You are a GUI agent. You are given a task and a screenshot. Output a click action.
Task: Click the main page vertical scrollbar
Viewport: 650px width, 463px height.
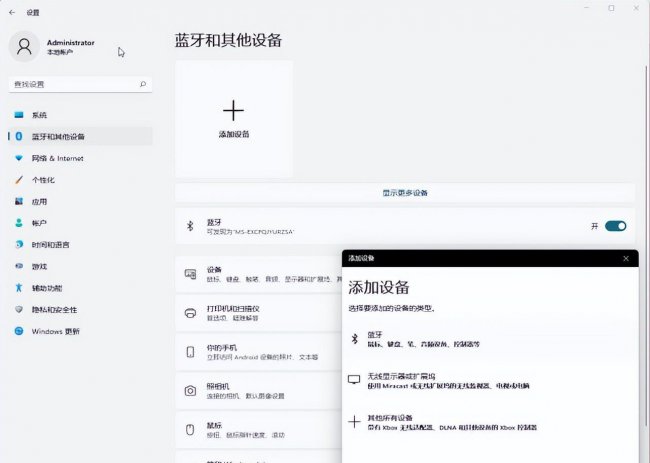pyautogui.click(x=647, y=245)
